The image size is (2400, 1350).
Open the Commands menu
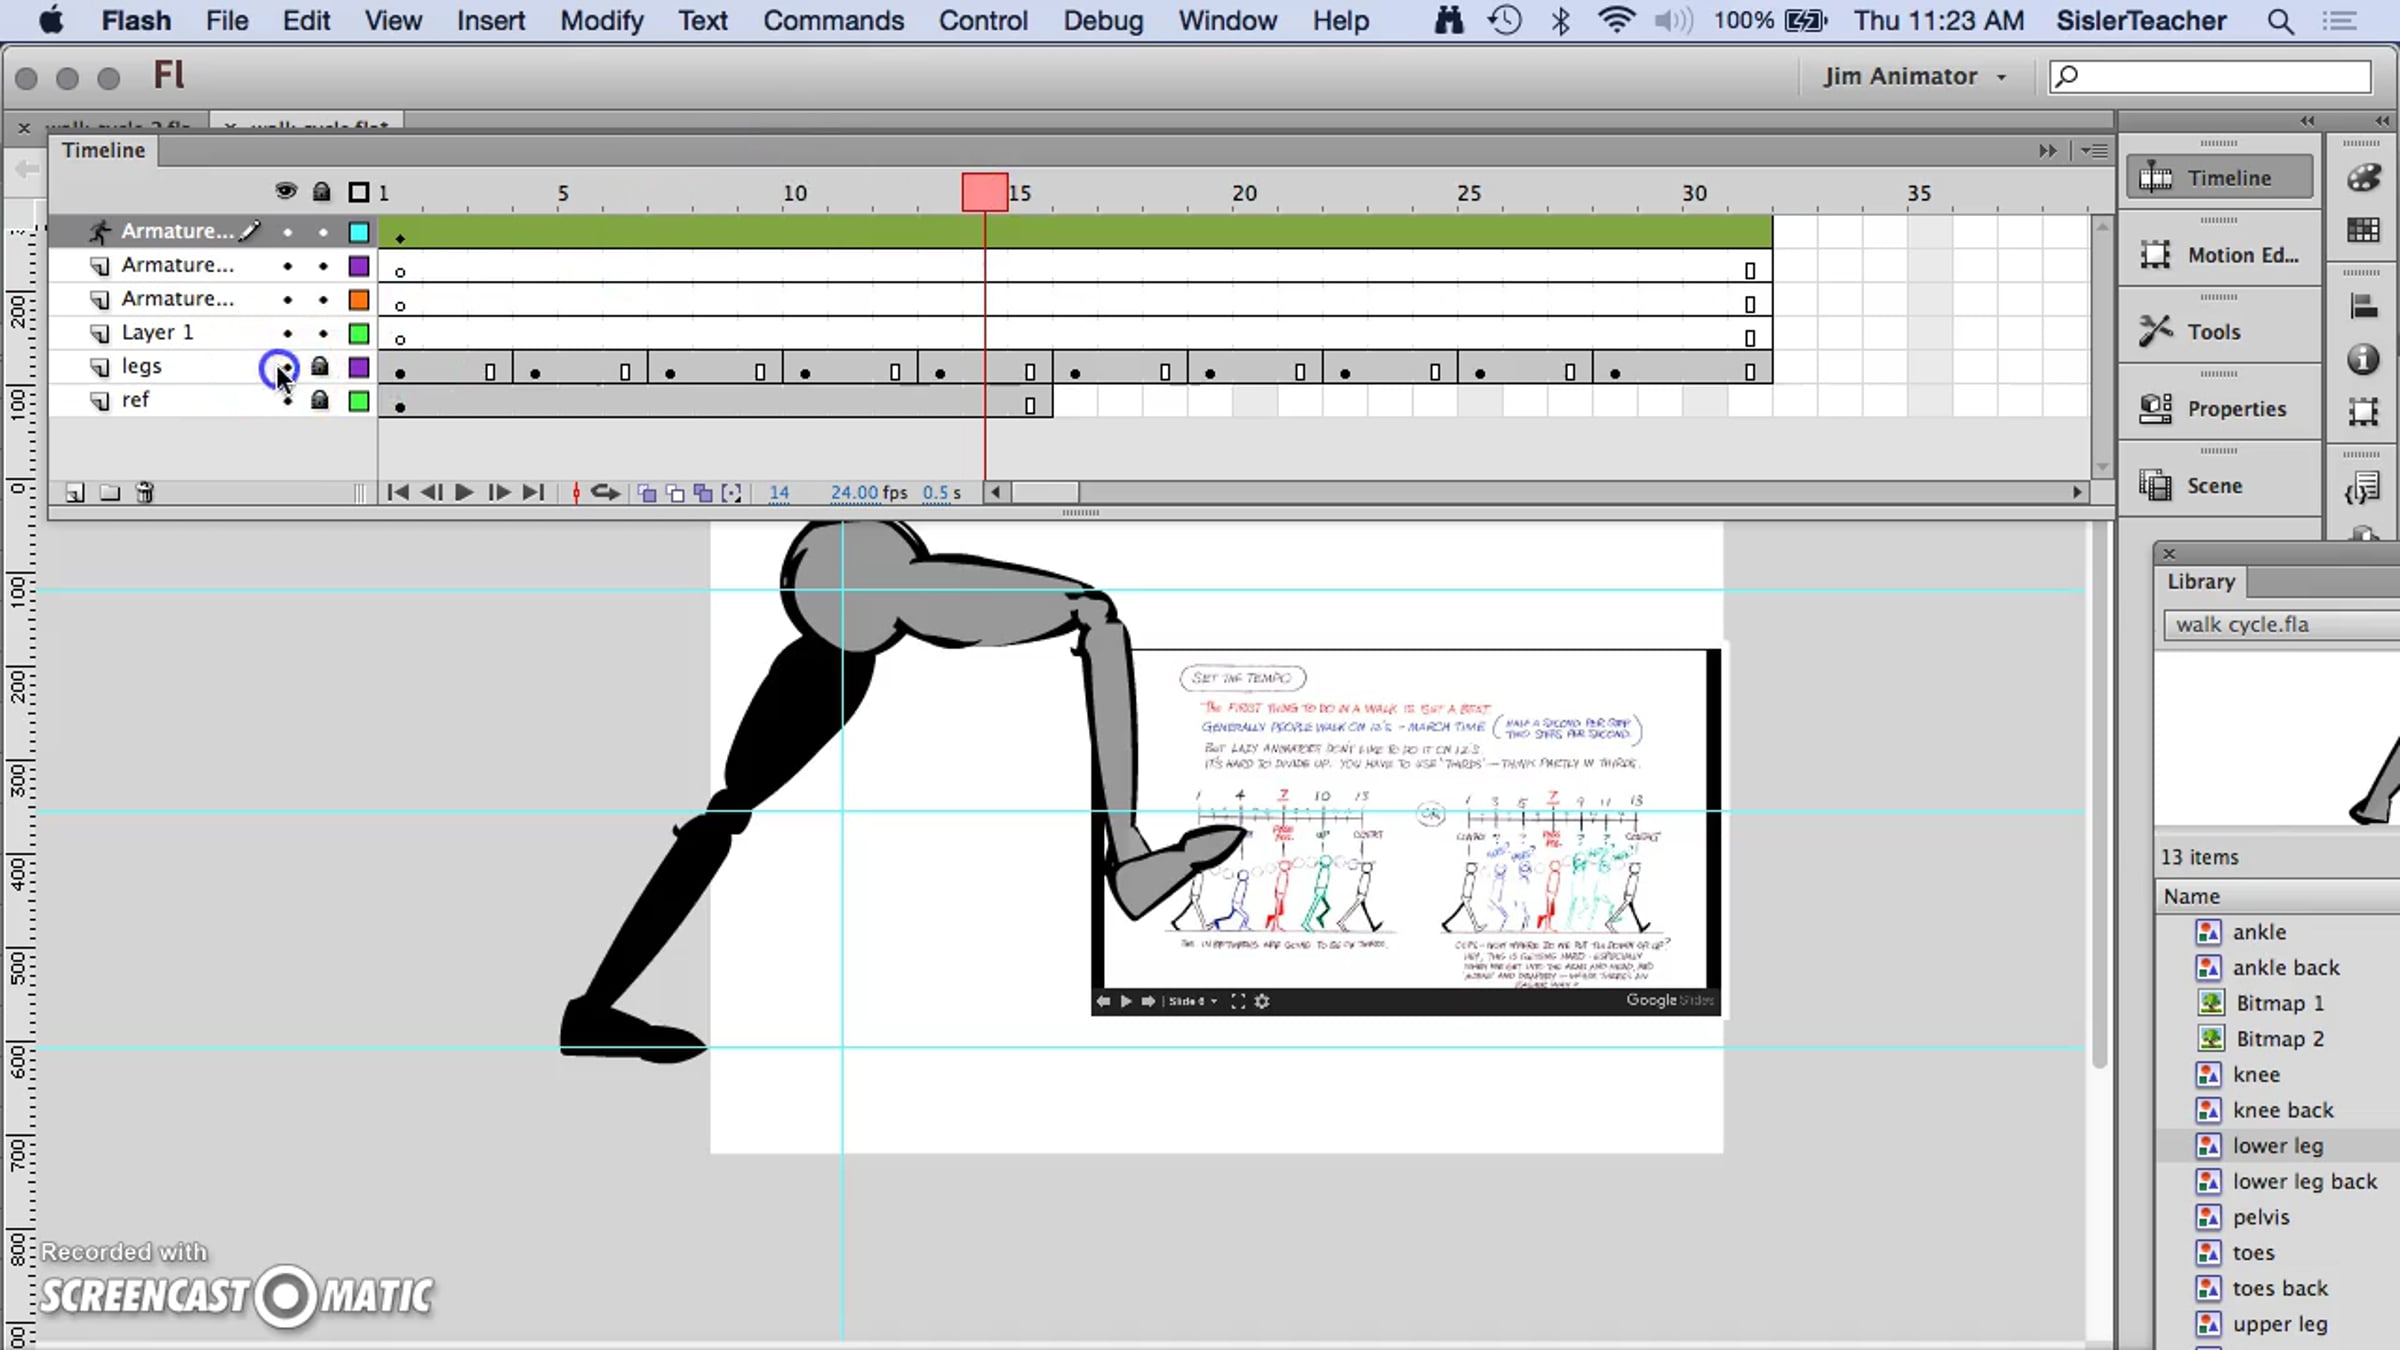pos(833,21)
